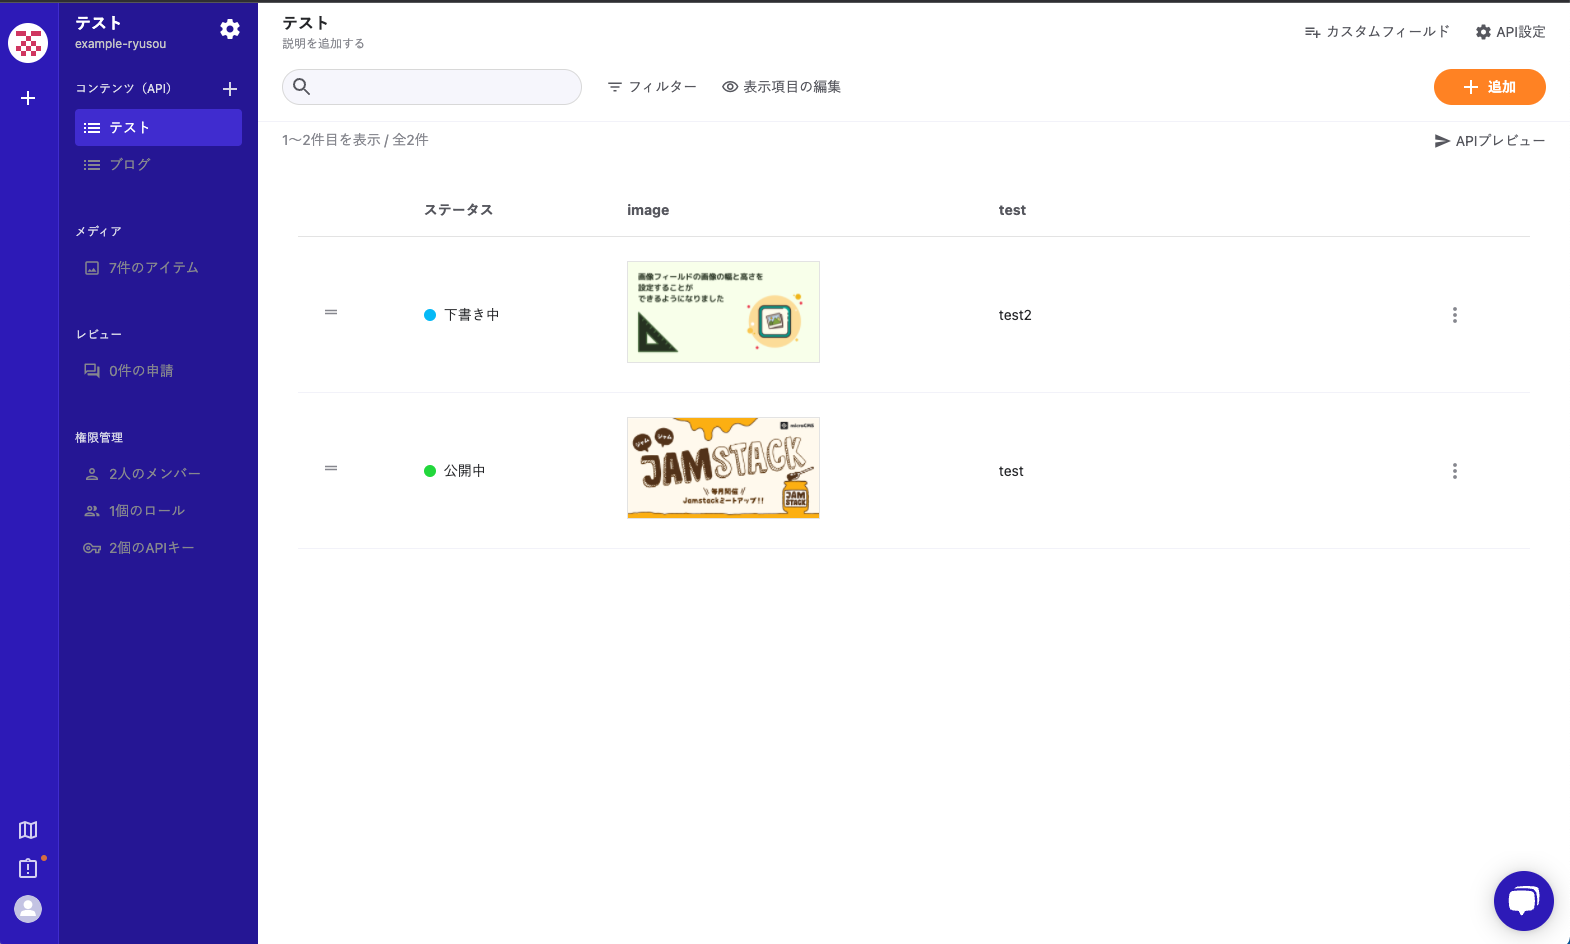
Task: Open the JAMSTACK image thumbnail
Action: point(723,468)
